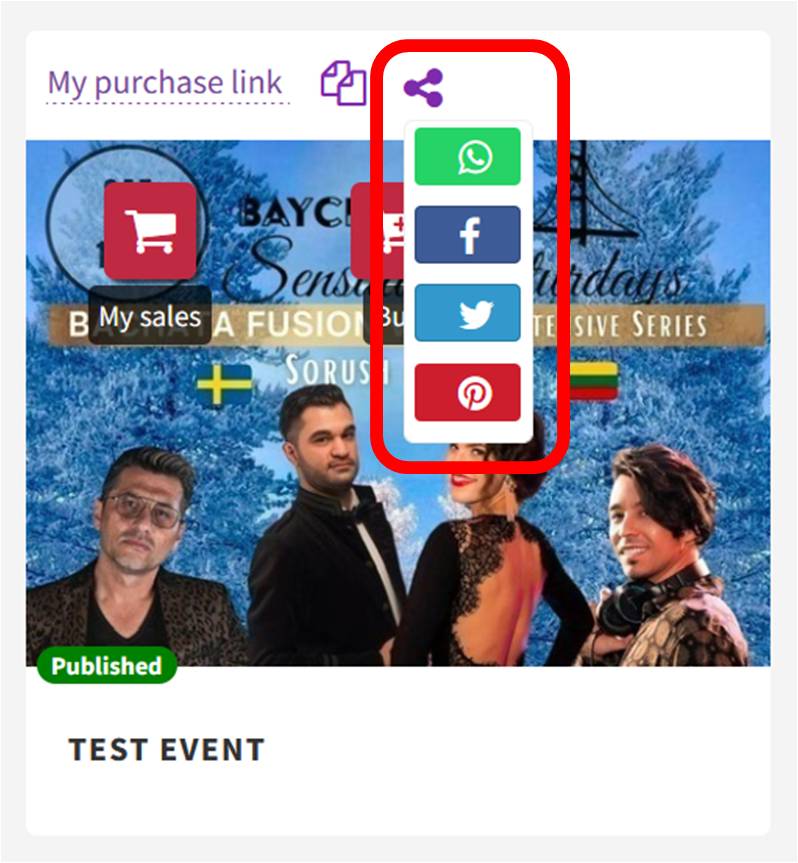
Task: Open the share icon menu
Action: tap(423, 88)
